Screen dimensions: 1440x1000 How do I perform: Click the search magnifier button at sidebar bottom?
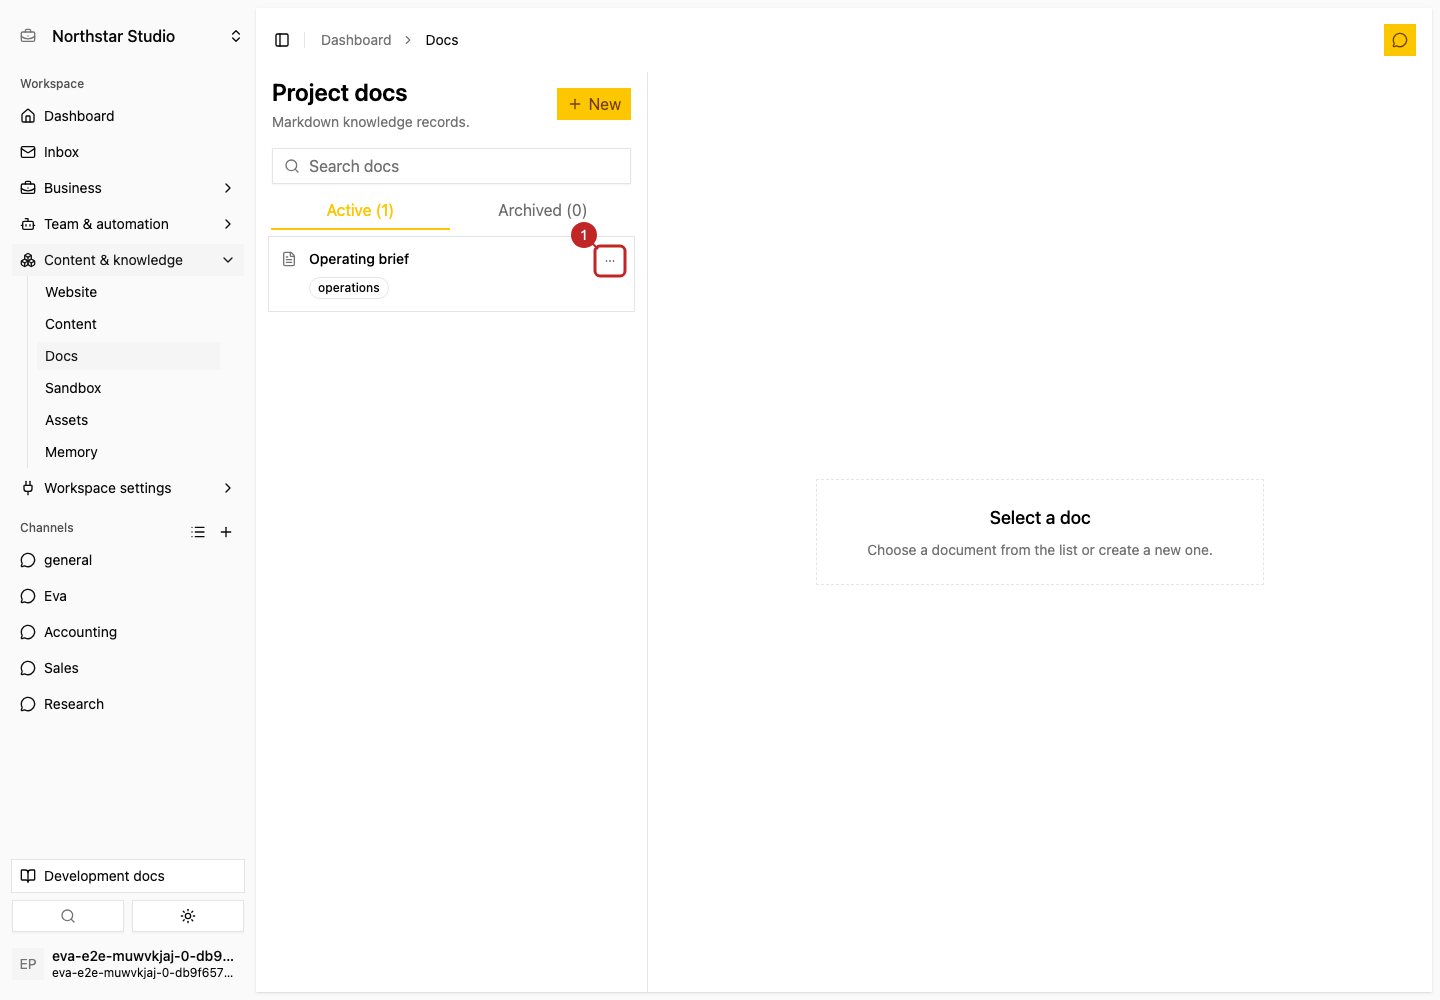pos(68,916)
